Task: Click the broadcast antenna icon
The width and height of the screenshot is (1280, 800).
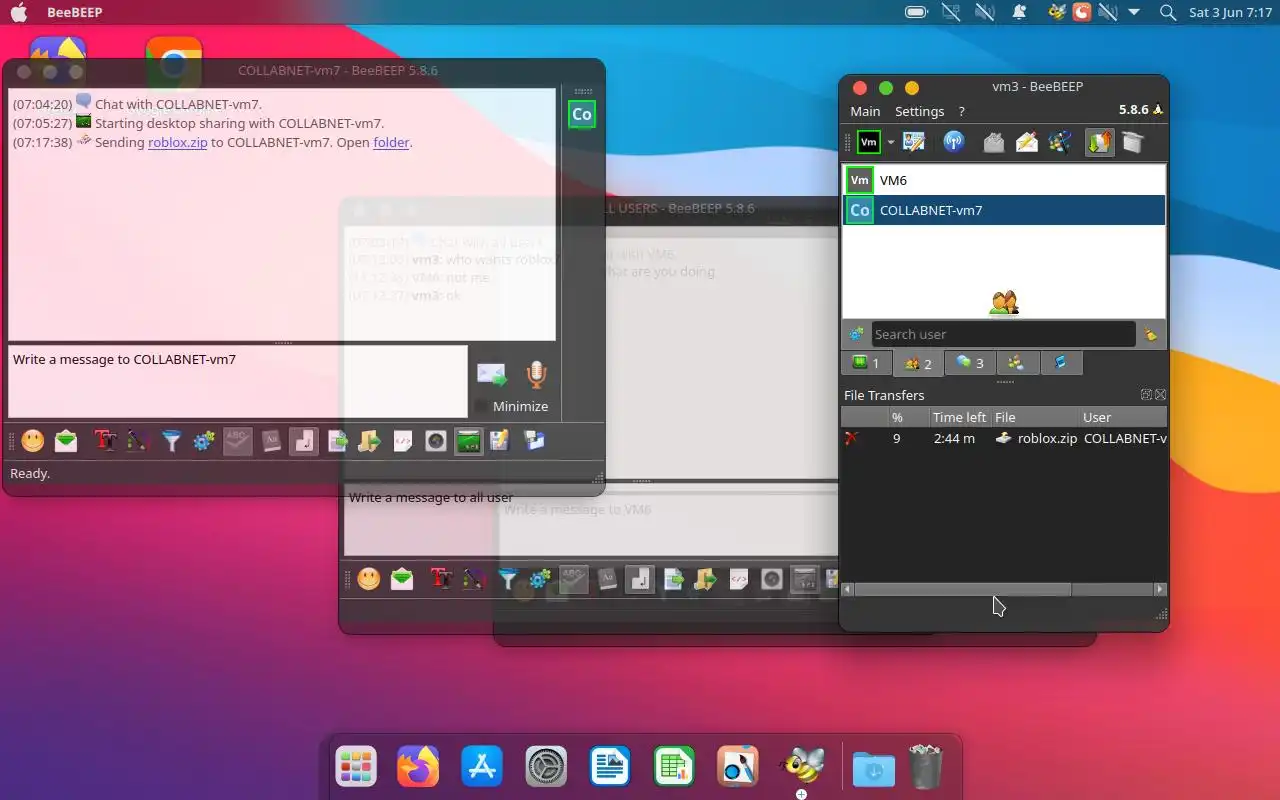Action: tap(954, 142)
